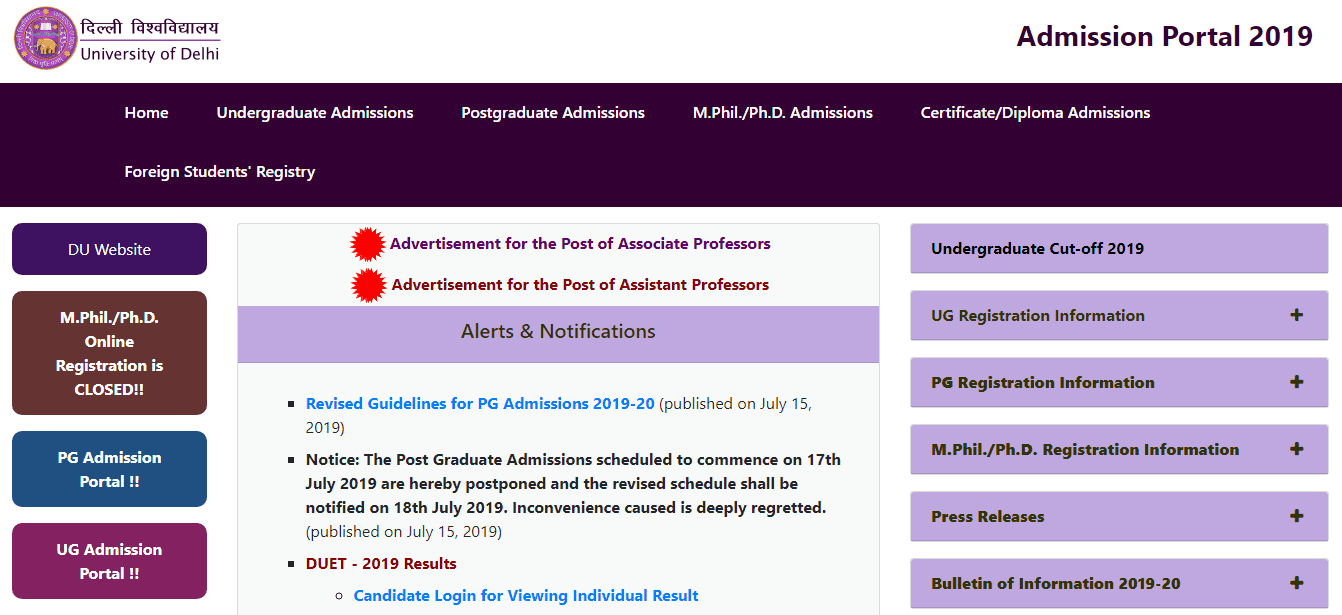The image size is (1342, 615).
Task: Open Revised Guidelines for PG Admissions link
Action: coord(480,404)
